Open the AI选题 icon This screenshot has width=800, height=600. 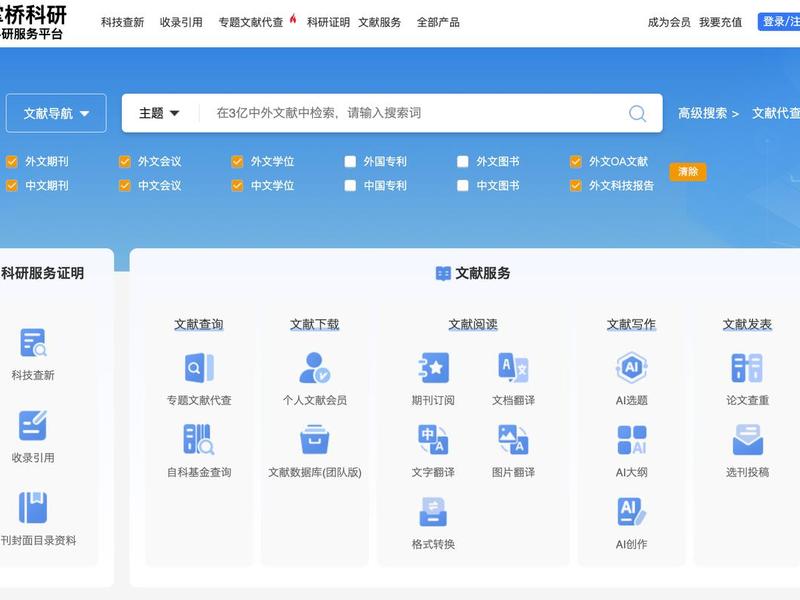632,368
